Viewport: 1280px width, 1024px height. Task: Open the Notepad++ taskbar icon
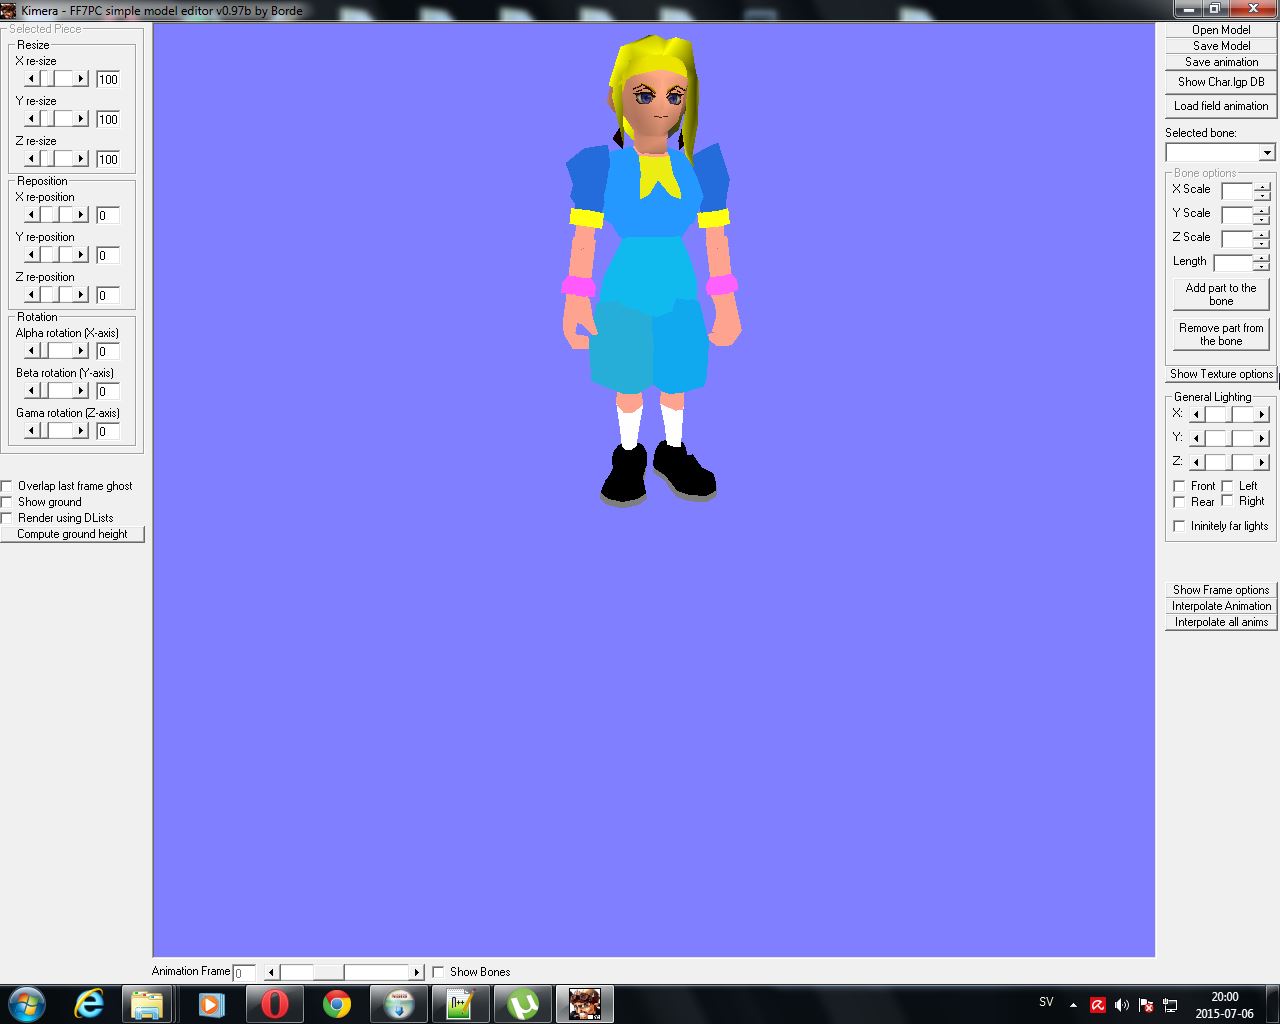(460, 1004)
